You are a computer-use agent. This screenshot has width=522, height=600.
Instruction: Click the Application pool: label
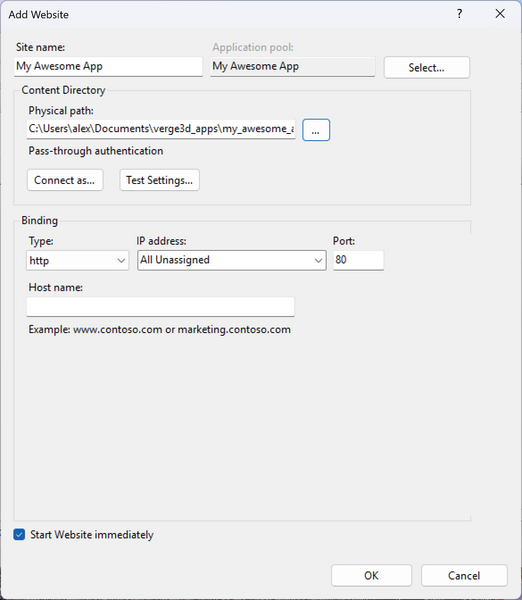tap(253, 47)
